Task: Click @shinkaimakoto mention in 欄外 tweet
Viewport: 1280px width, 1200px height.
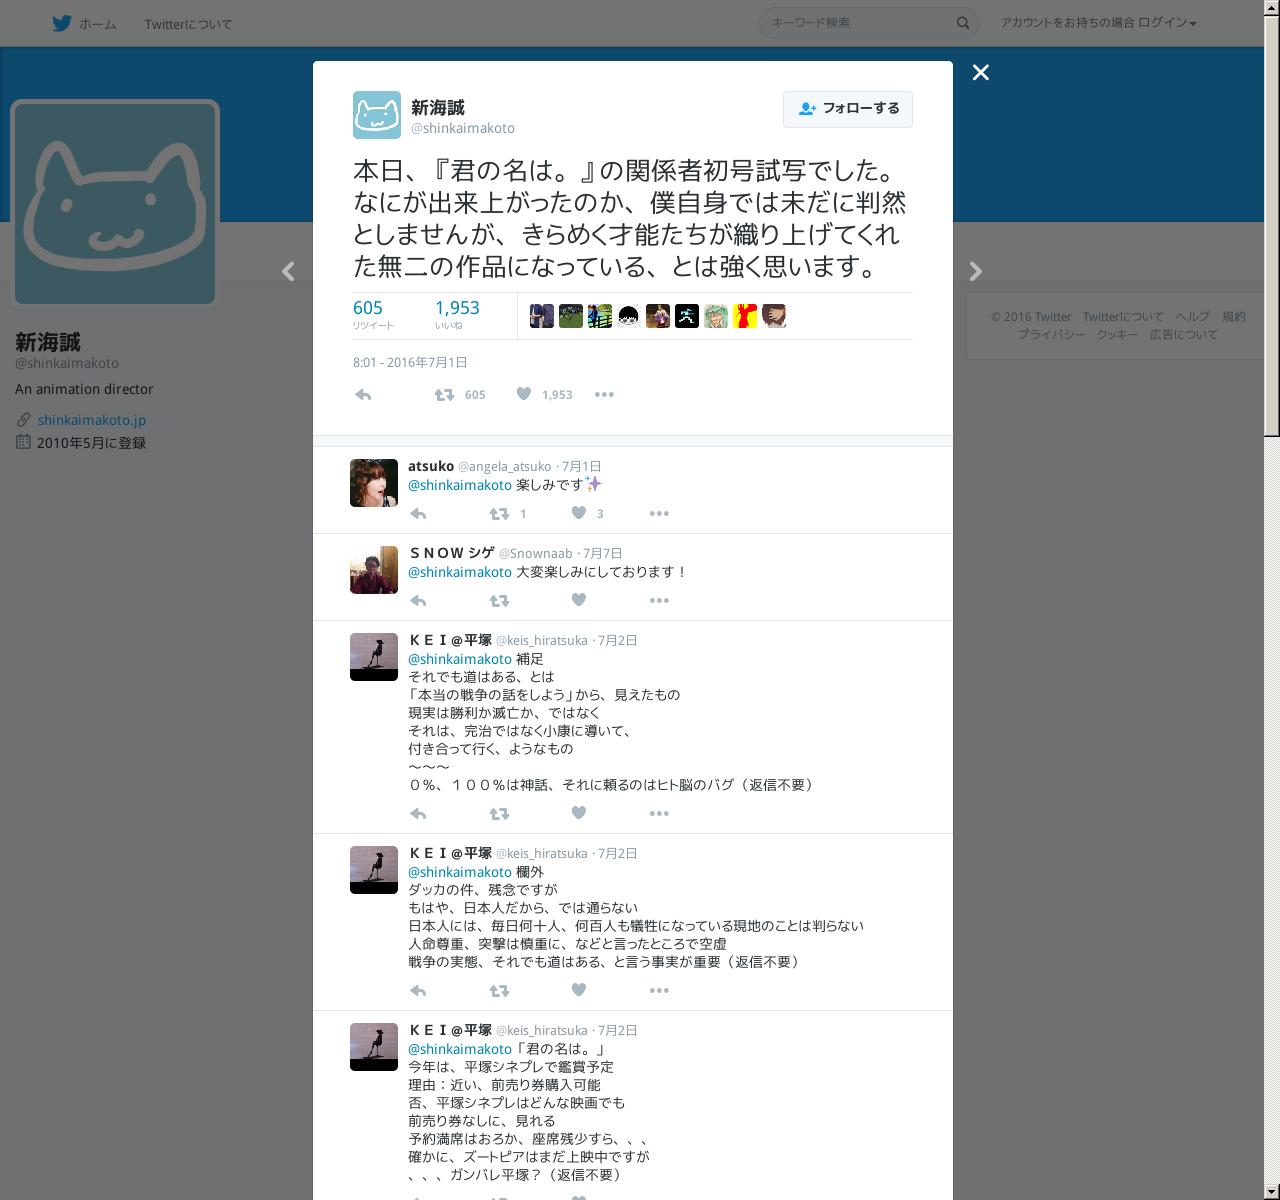Action: (x=460, y=872)
